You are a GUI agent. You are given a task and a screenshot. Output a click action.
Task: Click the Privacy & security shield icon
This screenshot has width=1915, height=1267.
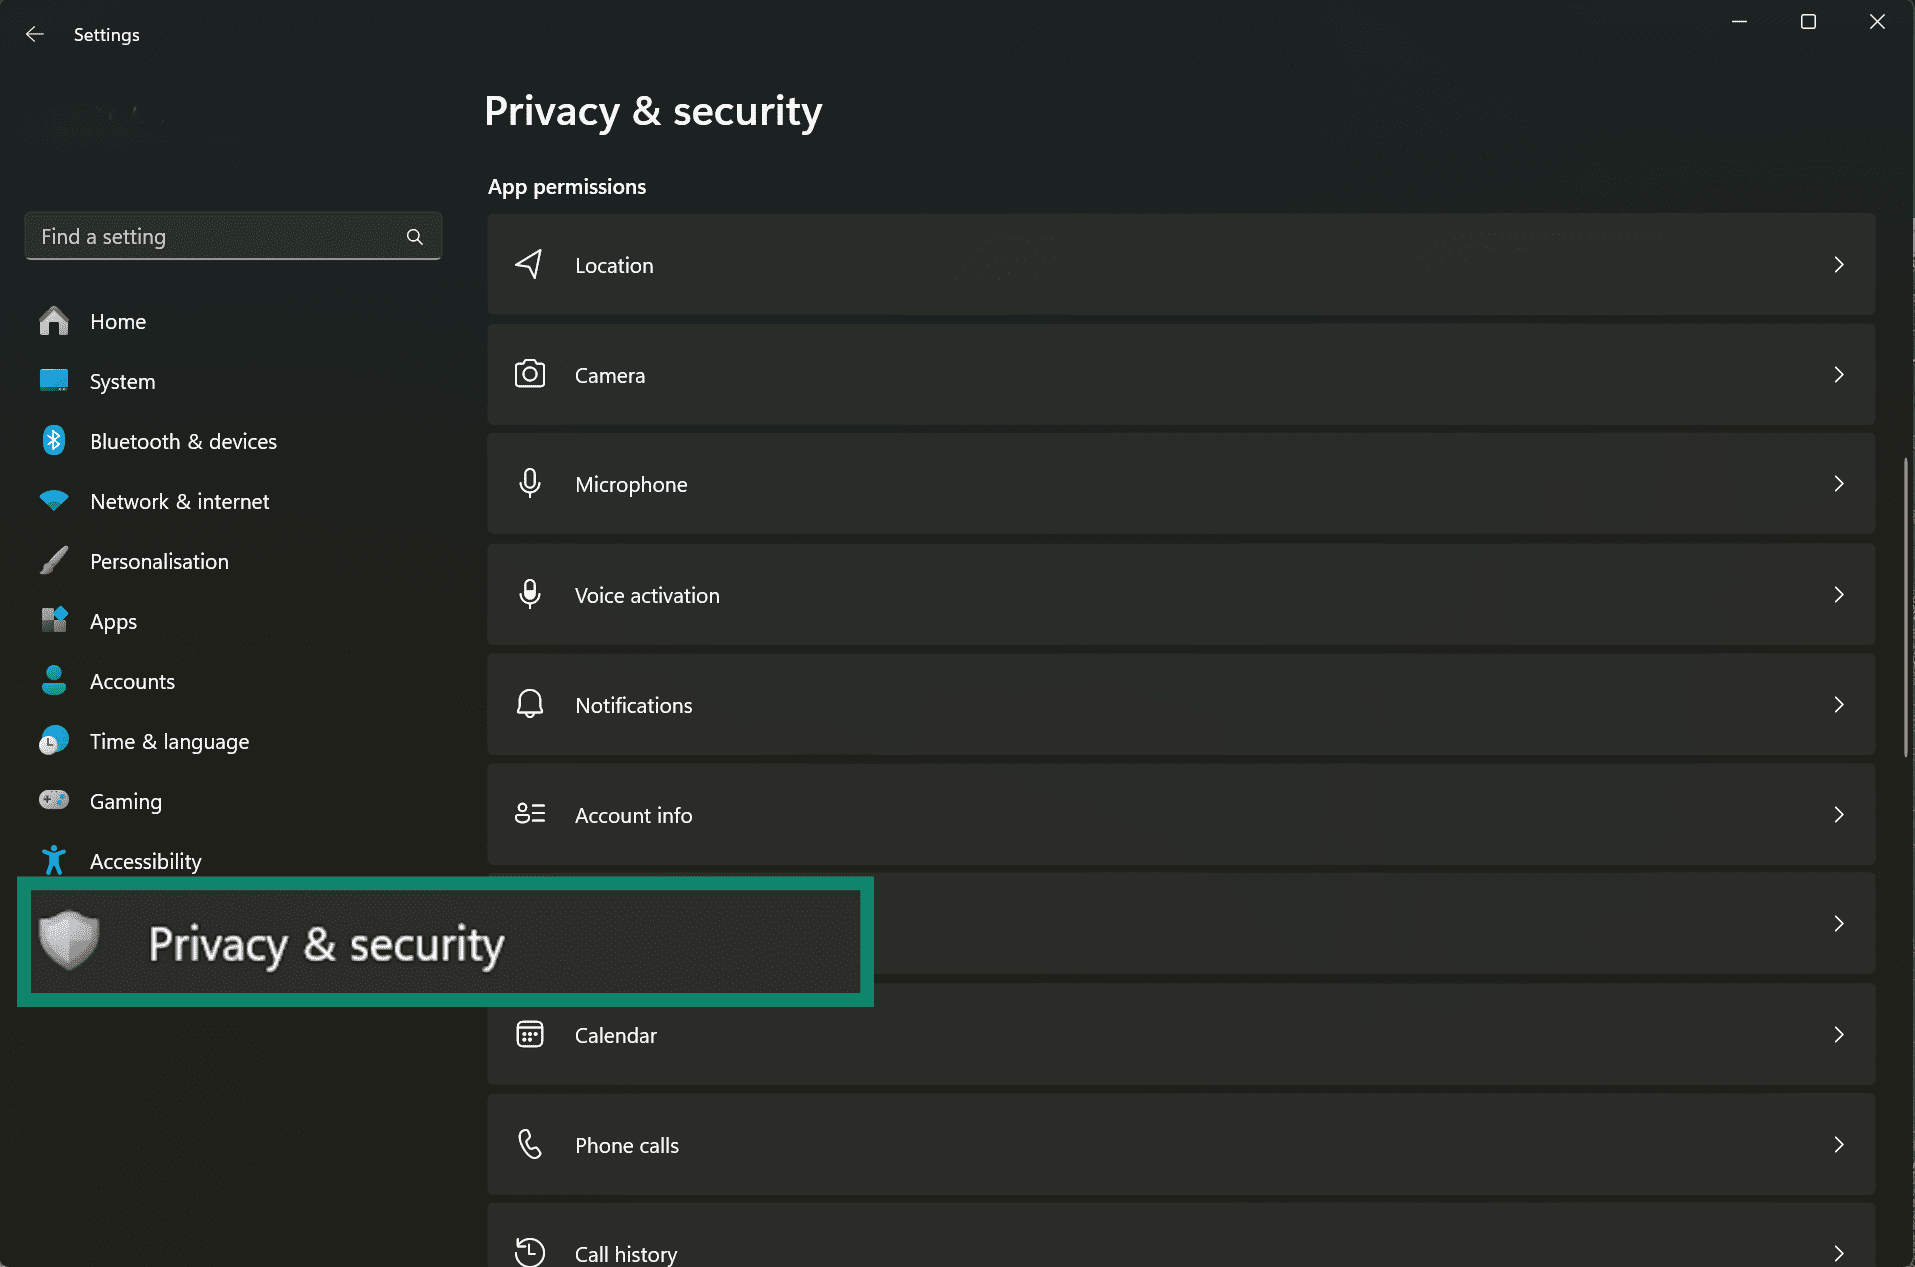tap(68, 941)
